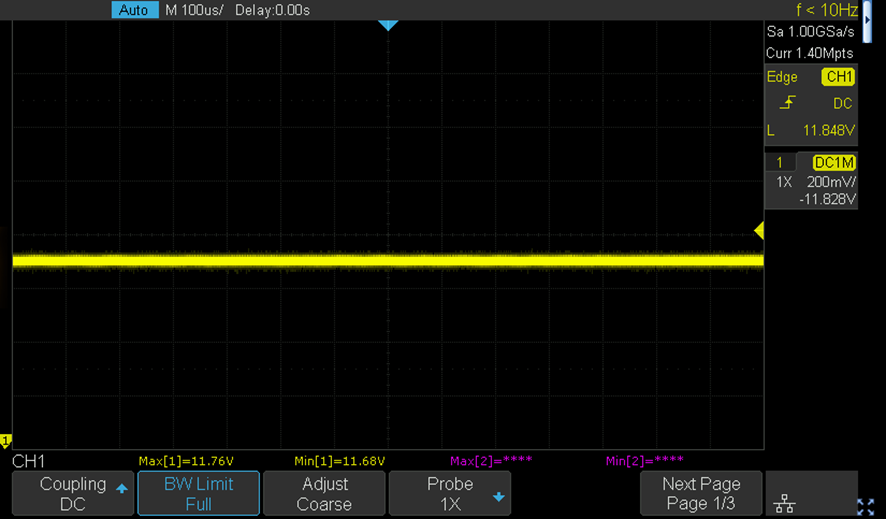Click the yellow trigger level arrow marker
This screenshot has height=519, width=886.
(x=759, y=230)
